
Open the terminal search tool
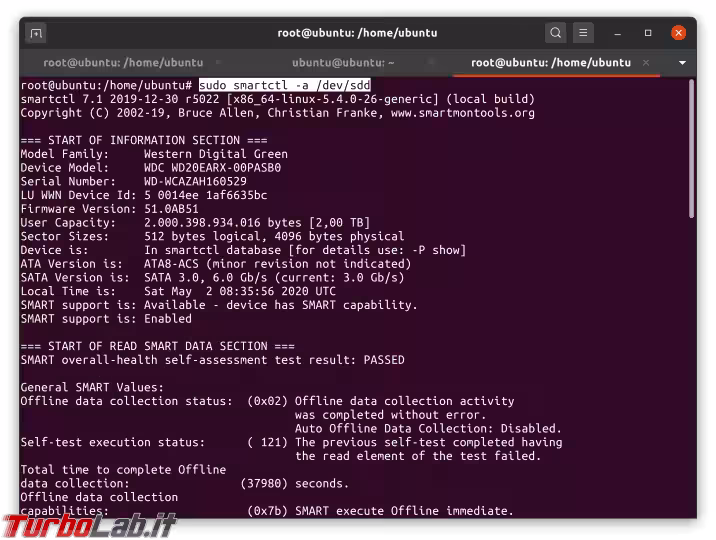(555, 33)
